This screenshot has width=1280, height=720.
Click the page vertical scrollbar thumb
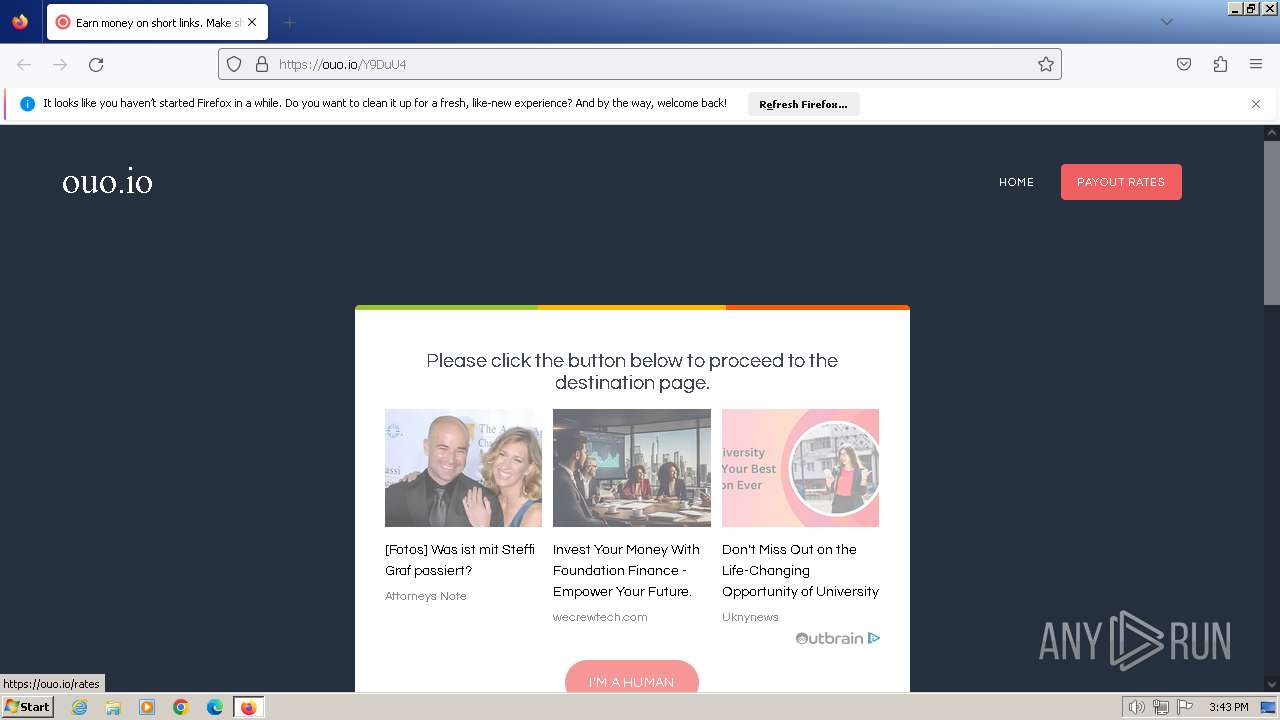click(x=1272, y=222)
